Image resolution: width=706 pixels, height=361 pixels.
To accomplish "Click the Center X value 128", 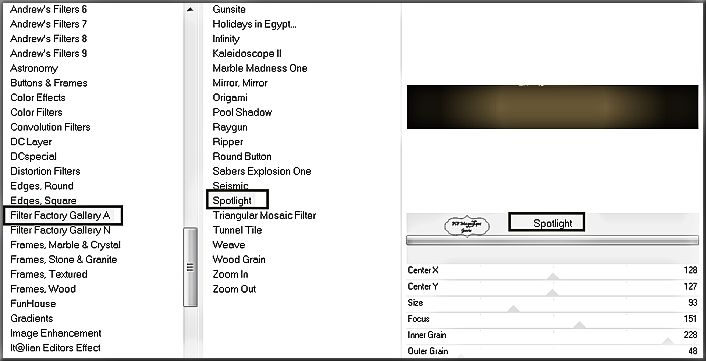I will 690,270.
